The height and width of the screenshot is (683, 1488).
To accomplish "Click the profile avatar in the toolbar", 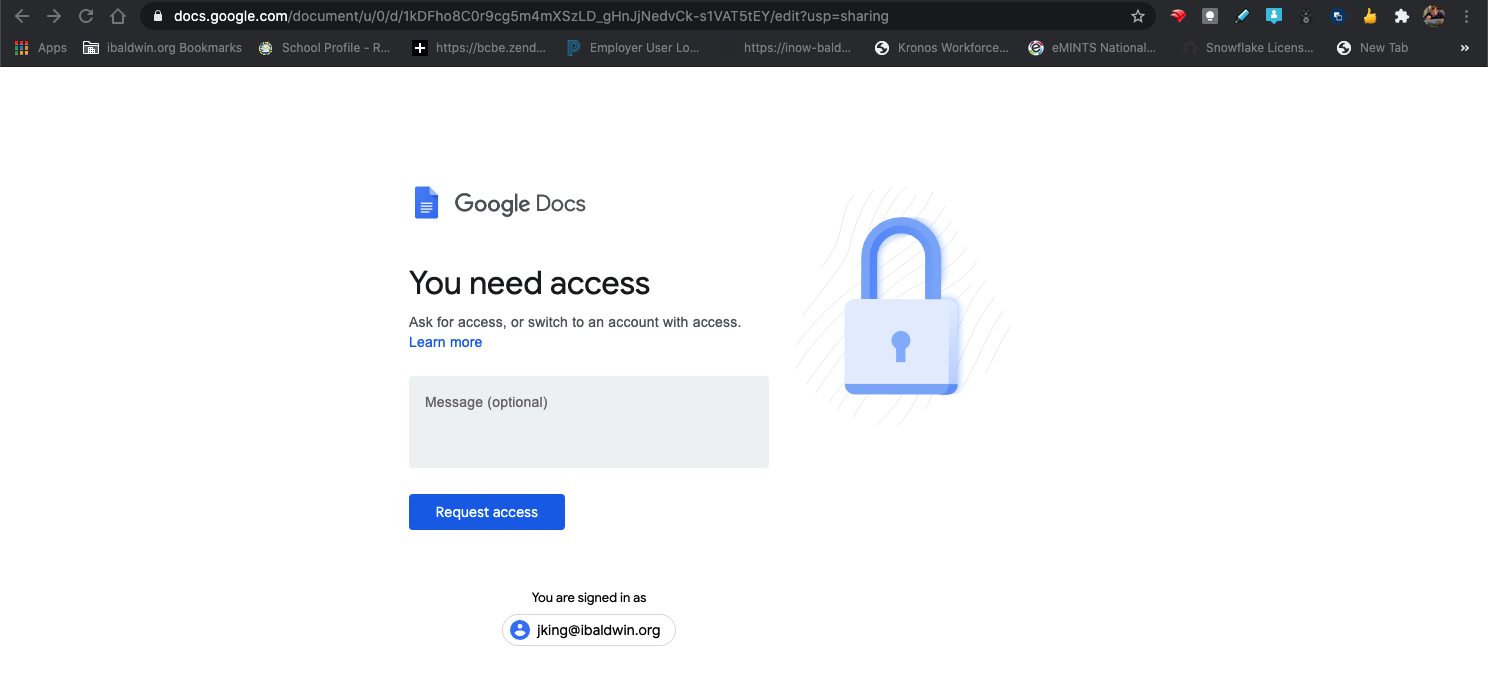I will tap(1434, 16).
